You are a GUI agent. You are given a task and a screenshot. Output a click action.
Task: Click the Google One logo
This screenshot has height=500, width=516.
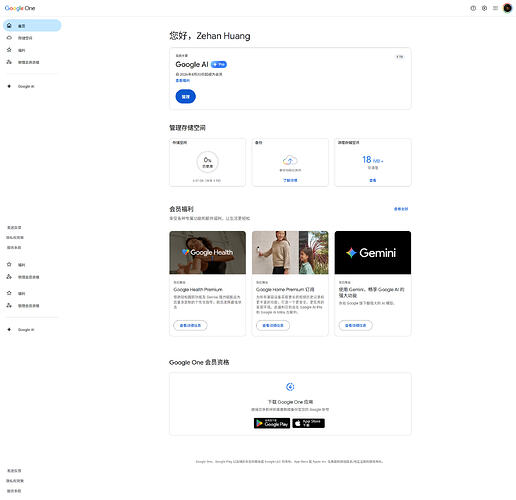click(20, 8)
